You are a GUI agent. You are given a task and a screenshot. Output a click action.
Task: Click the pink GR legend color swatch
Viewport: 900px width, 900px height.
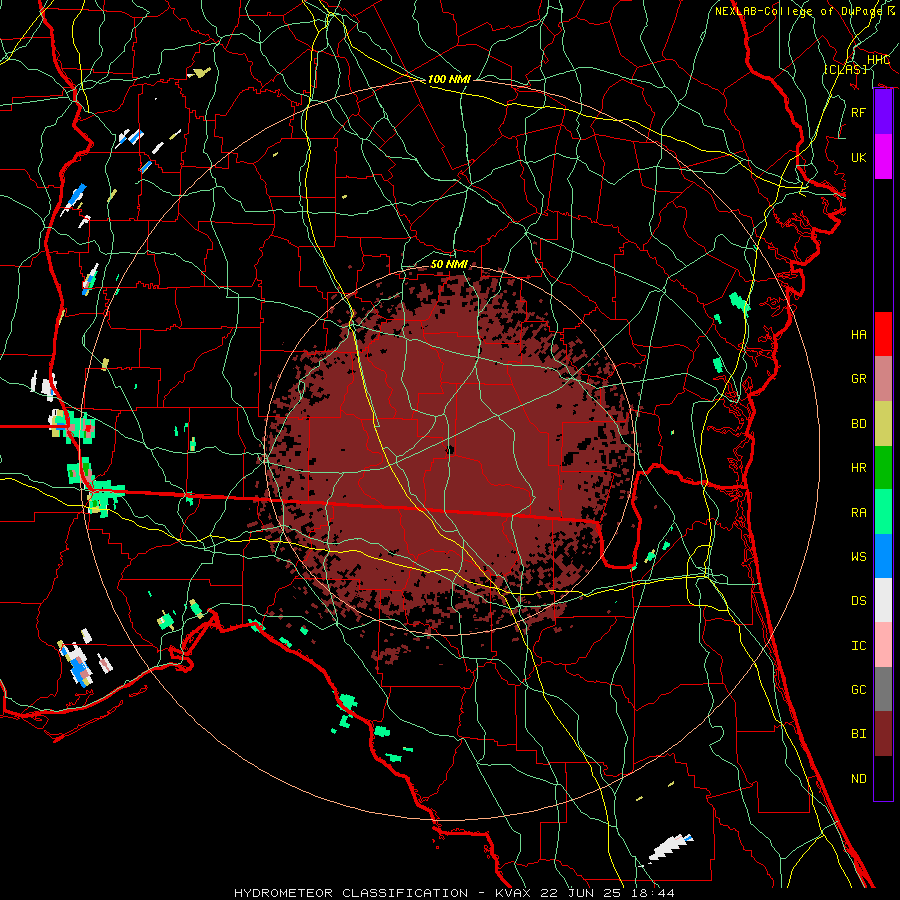883,378
